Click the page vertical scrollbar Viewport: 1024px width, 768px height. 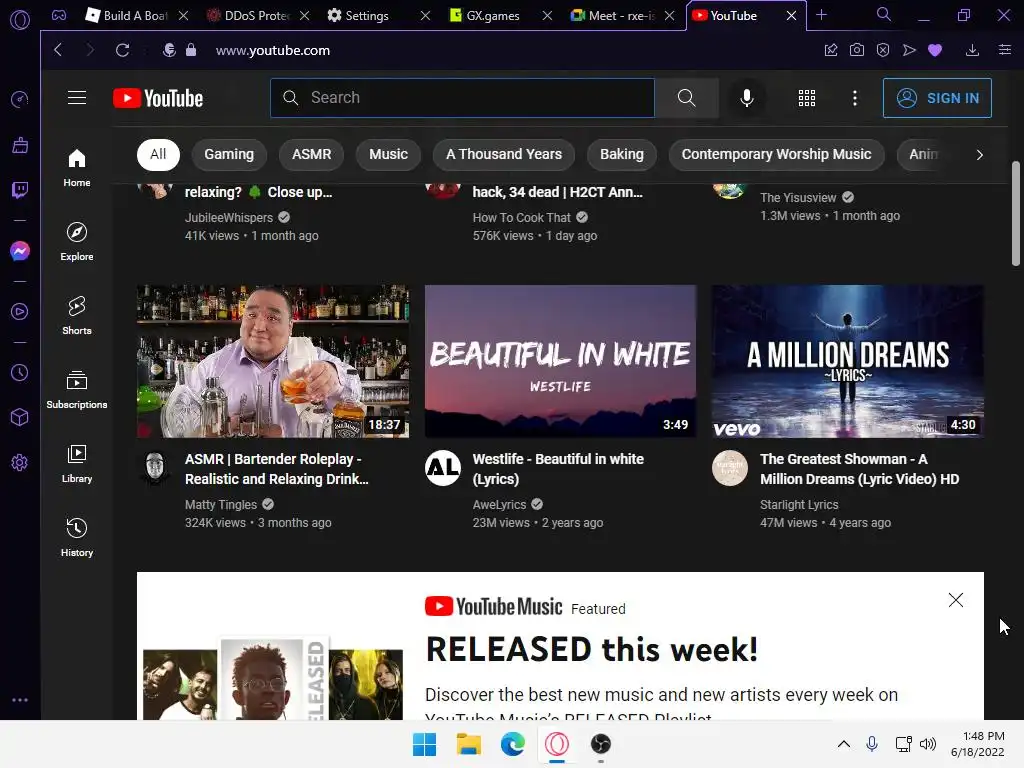[x=1016, y=214]
